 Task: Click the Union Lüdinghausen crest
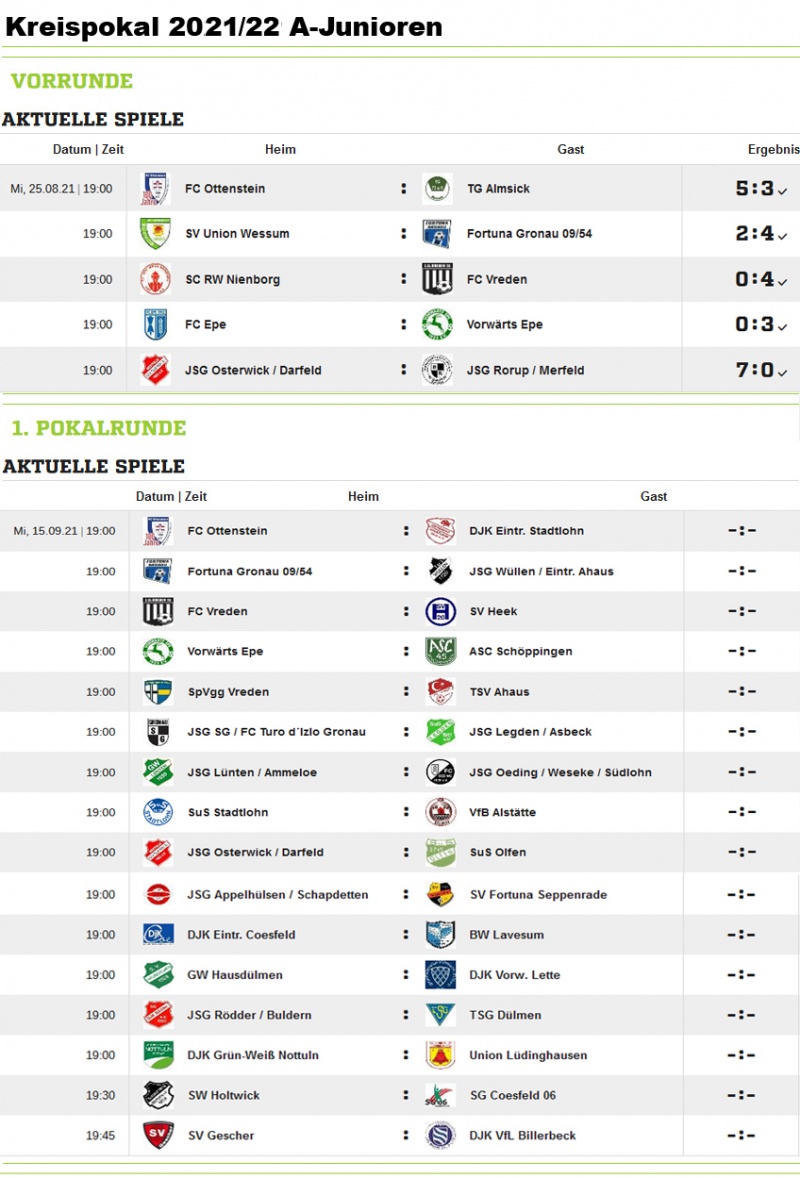[440, 1055]
